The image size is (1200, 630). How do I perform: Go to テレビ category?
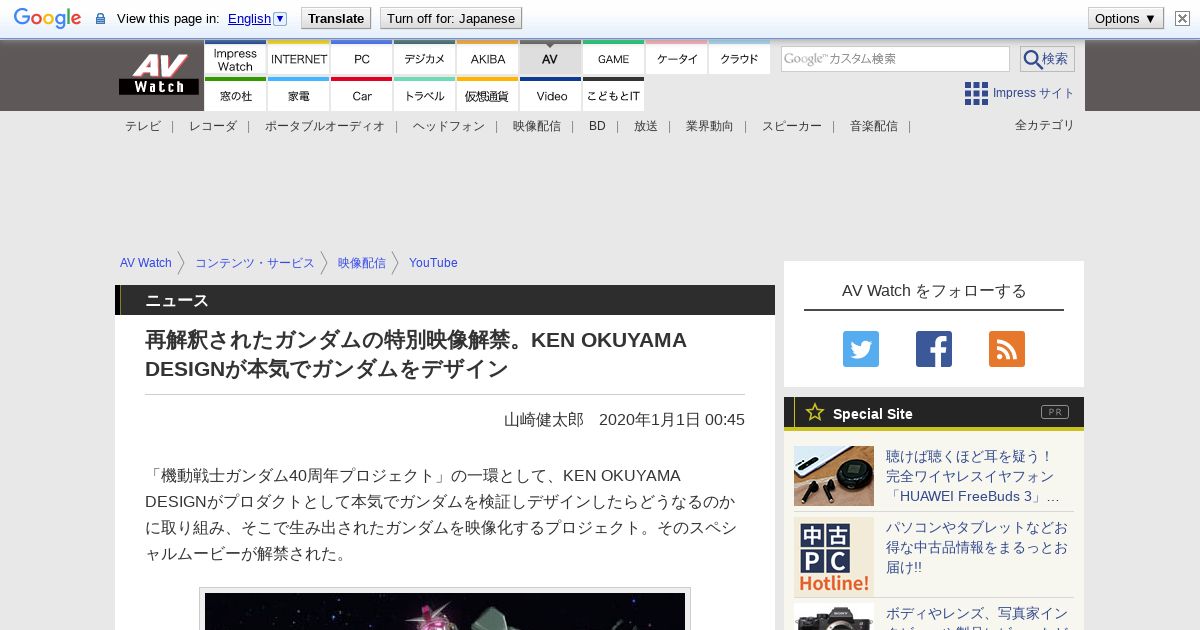(x=142, y=126)
